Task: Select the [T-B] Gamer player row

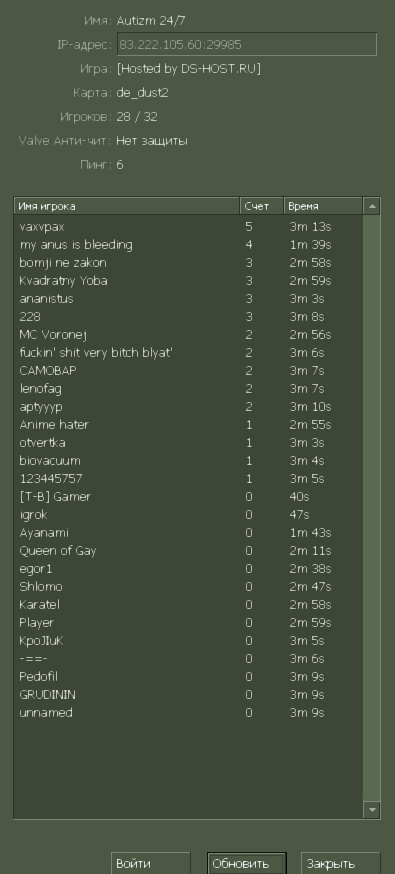Action: (x=188, y=497)
